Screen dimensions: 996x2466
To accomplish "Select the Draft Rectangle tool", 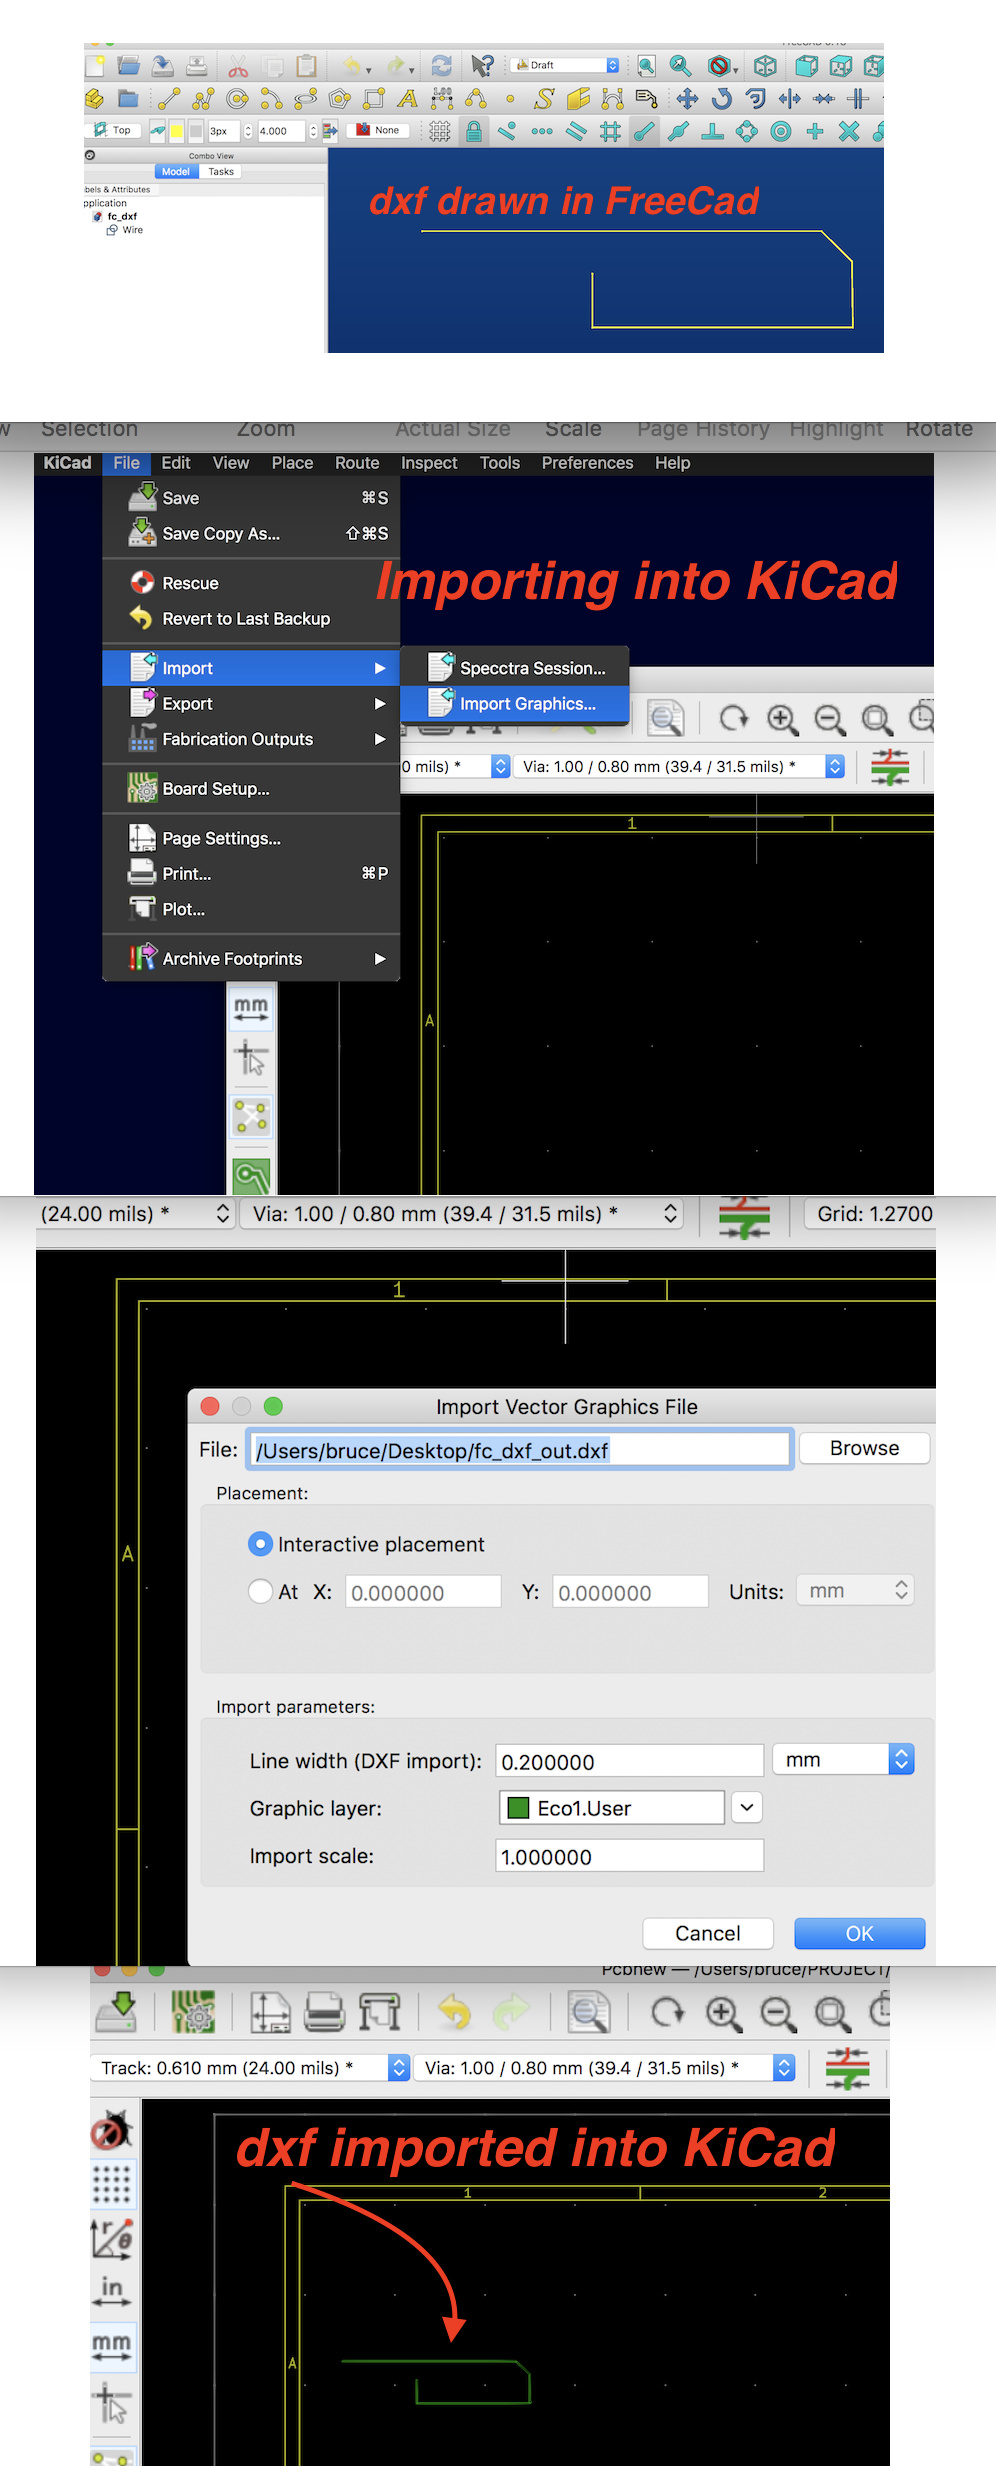I will [x=374, y=99].
